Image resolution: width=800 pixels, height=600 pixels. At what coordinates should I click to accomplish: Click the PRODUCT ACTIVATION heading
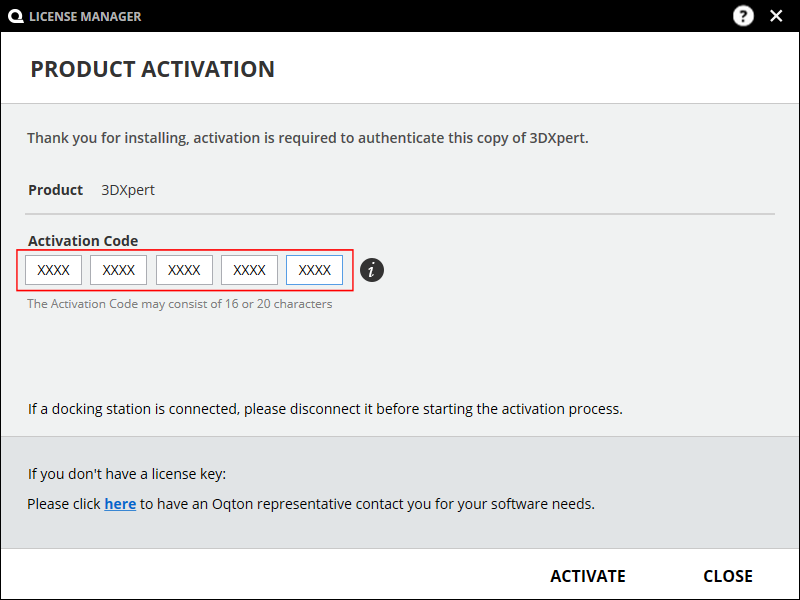coord(152,69)
